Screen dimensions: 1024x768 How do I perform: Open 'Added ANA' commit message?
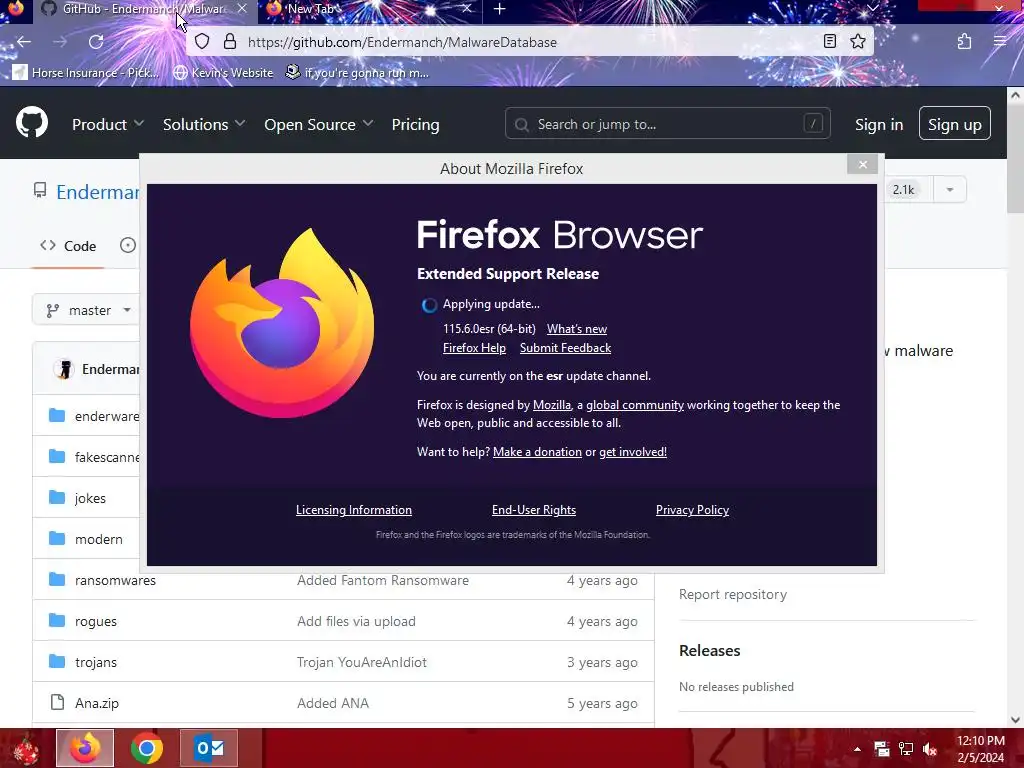[x=333, y=703]
